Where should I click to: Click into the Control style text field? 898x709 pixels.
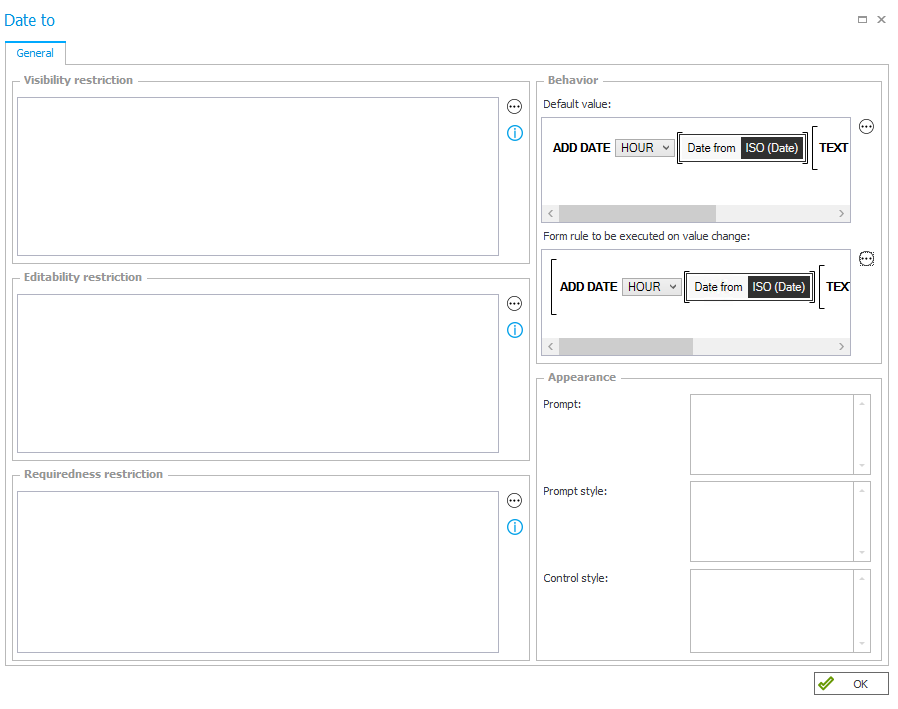click(772, 610)
